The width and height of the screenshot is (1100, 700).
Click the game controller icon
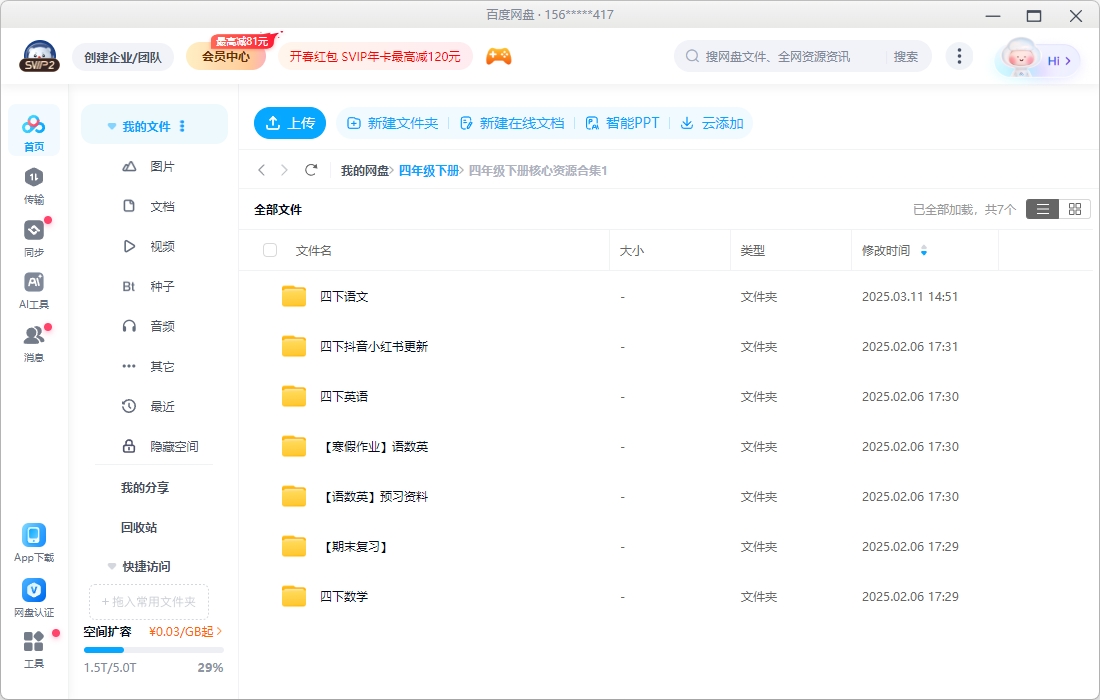click(499, 56)
